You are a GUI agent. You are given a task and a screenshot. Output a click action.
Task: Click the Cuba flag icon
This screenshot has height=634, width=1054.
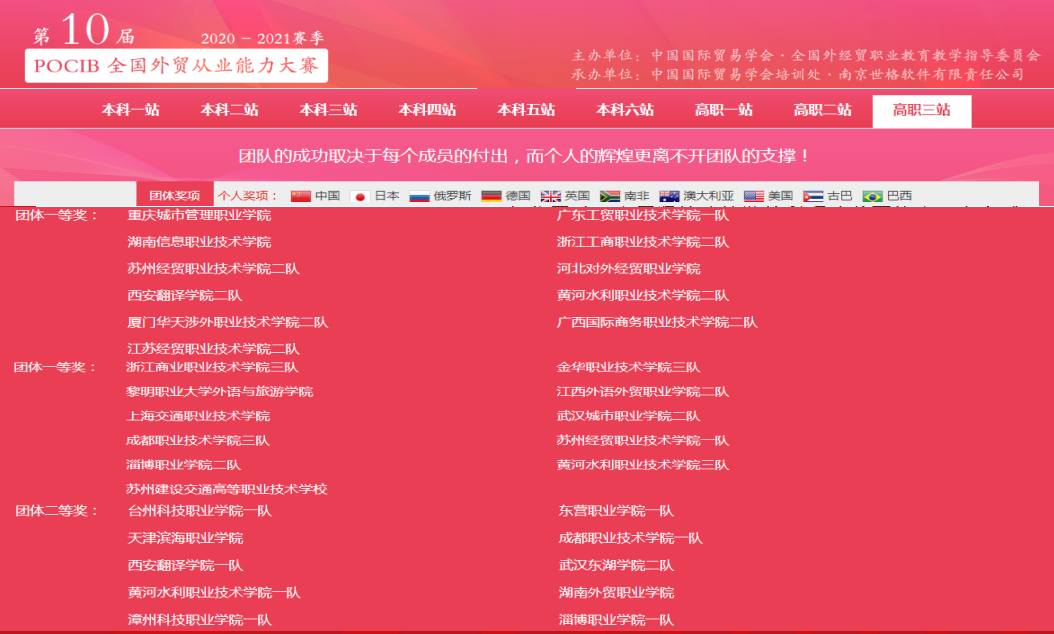[x=813, y=196]
